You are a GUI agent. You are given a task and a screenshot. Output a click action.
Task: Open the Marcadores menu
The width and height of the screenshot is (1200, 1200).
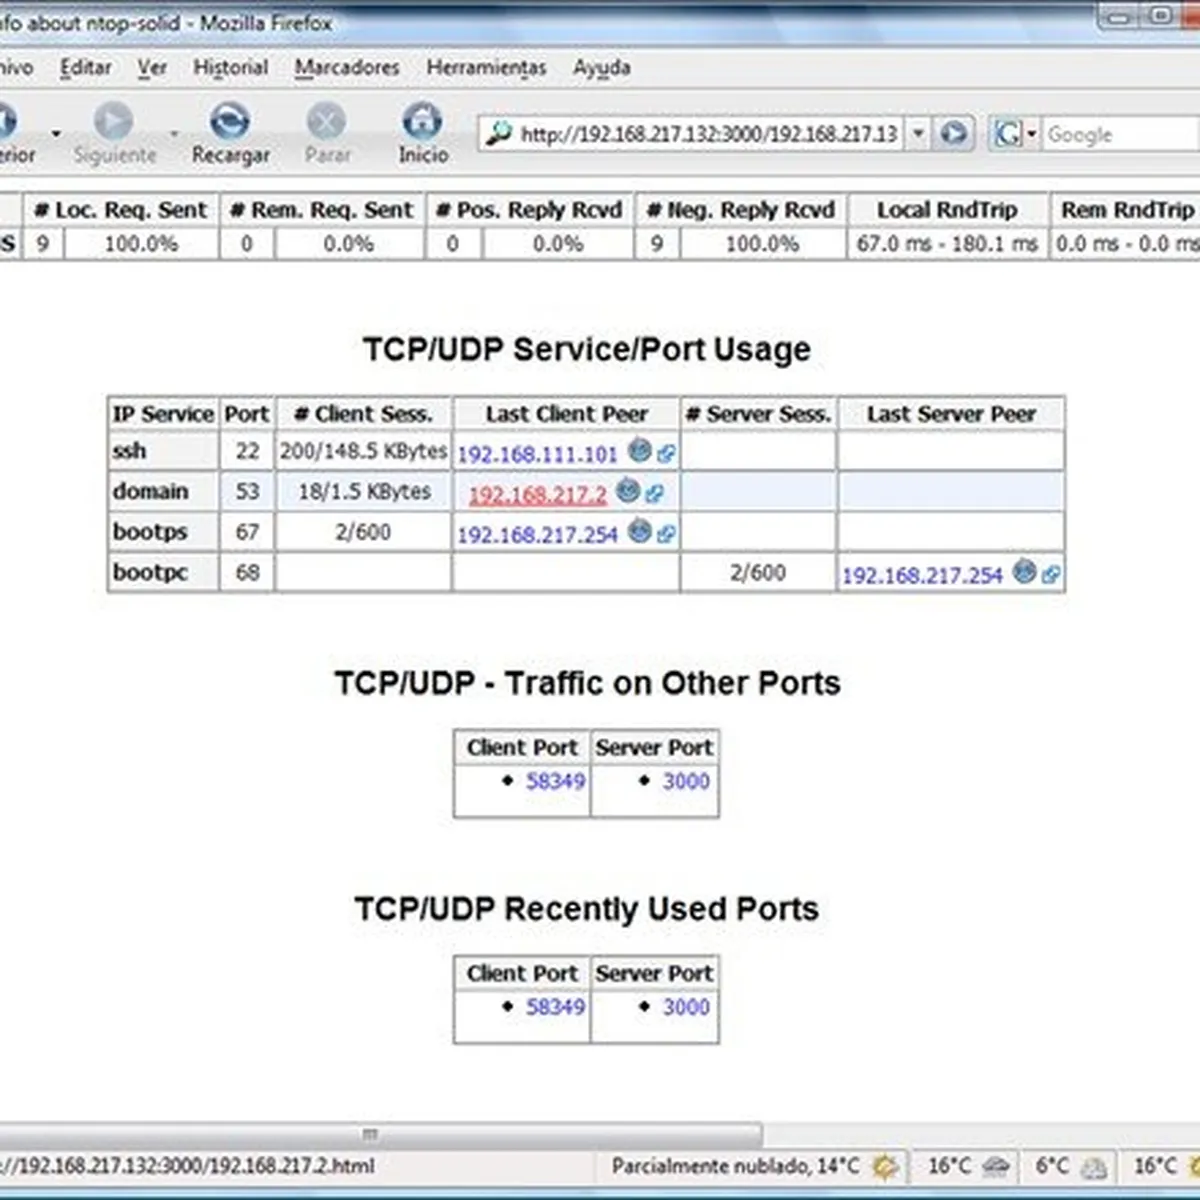click(346, 68)
